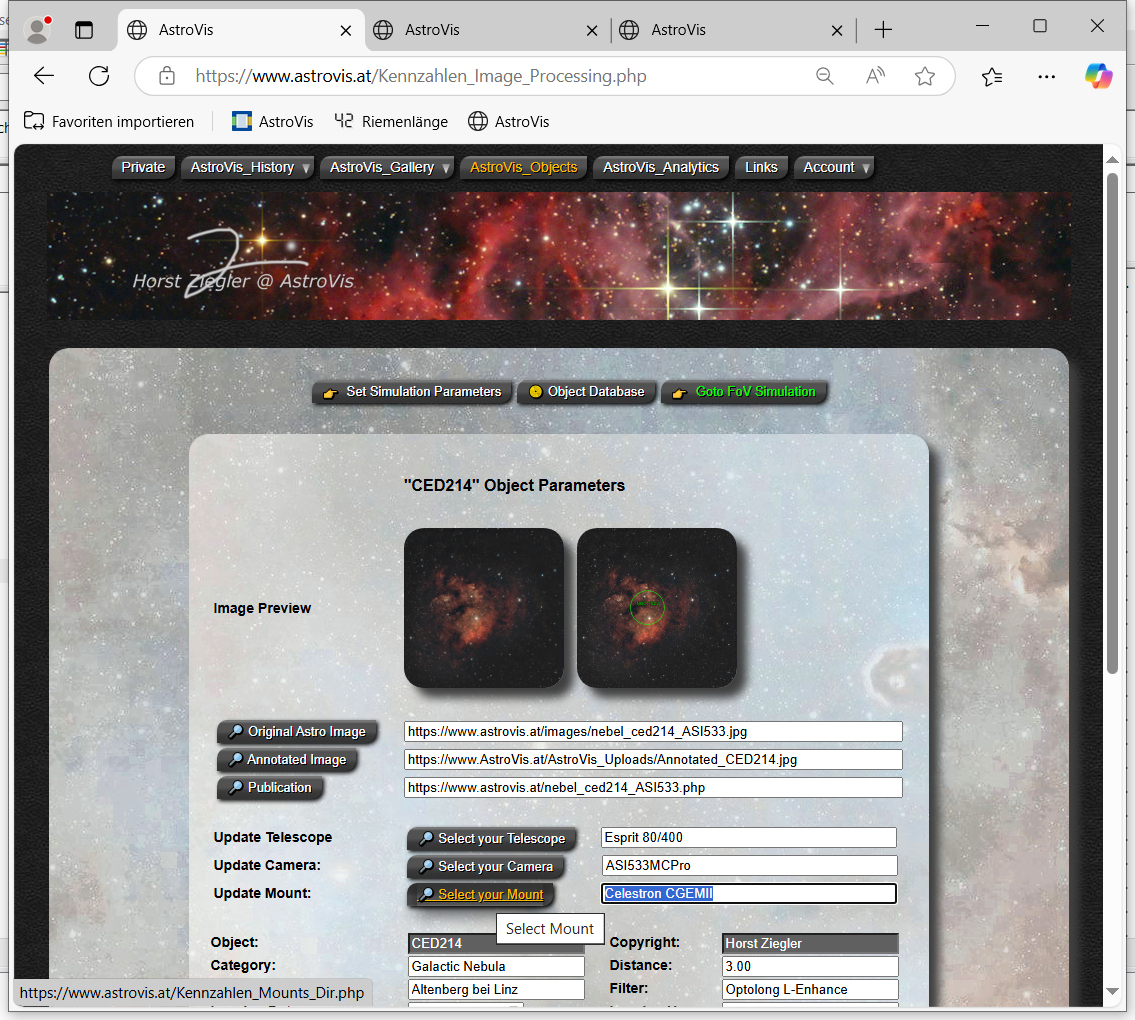Open the AstroVis bookmark with blue icon
1135x1020 pixels.
(x=272, y=121)
